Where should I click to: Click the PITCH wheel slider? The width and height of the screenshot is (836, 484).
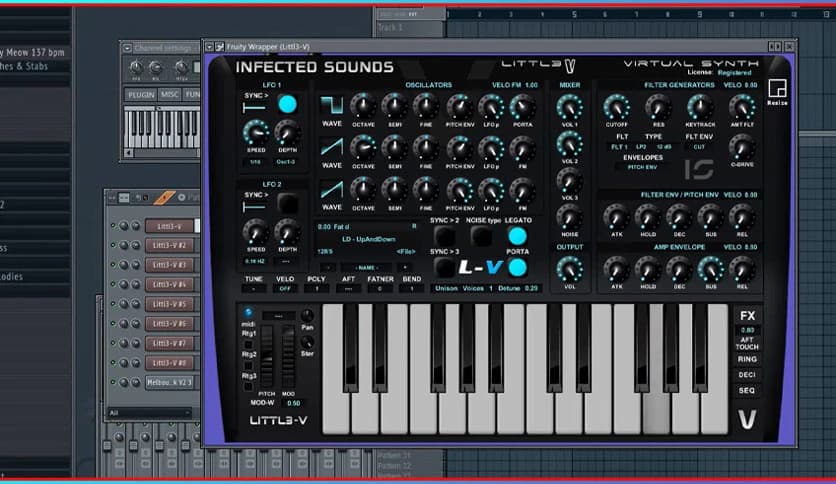click(267, 357)
